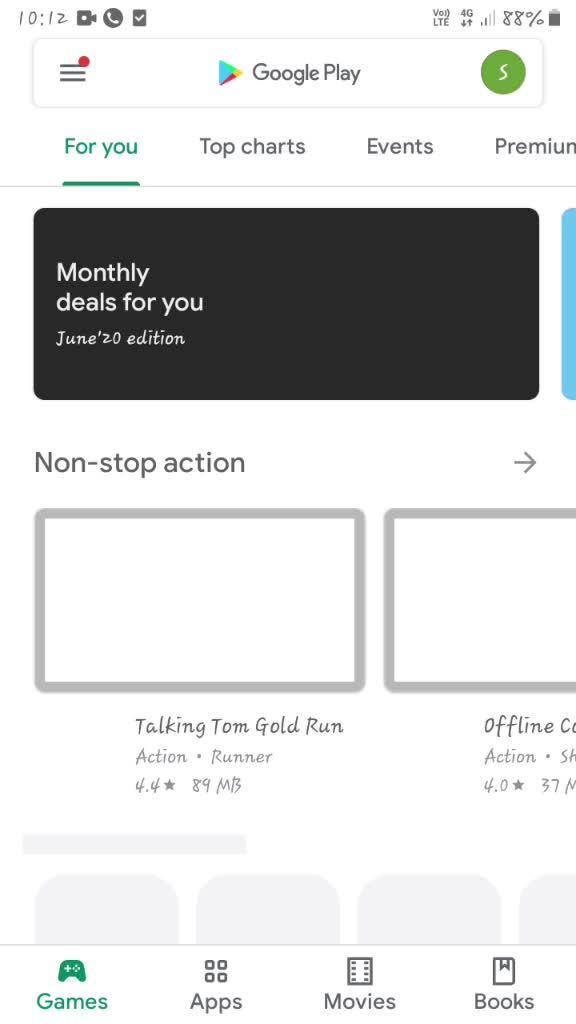576x1024 pixels.
Task: Open the Books bookmark icon
Action: (x=504, y=971)
